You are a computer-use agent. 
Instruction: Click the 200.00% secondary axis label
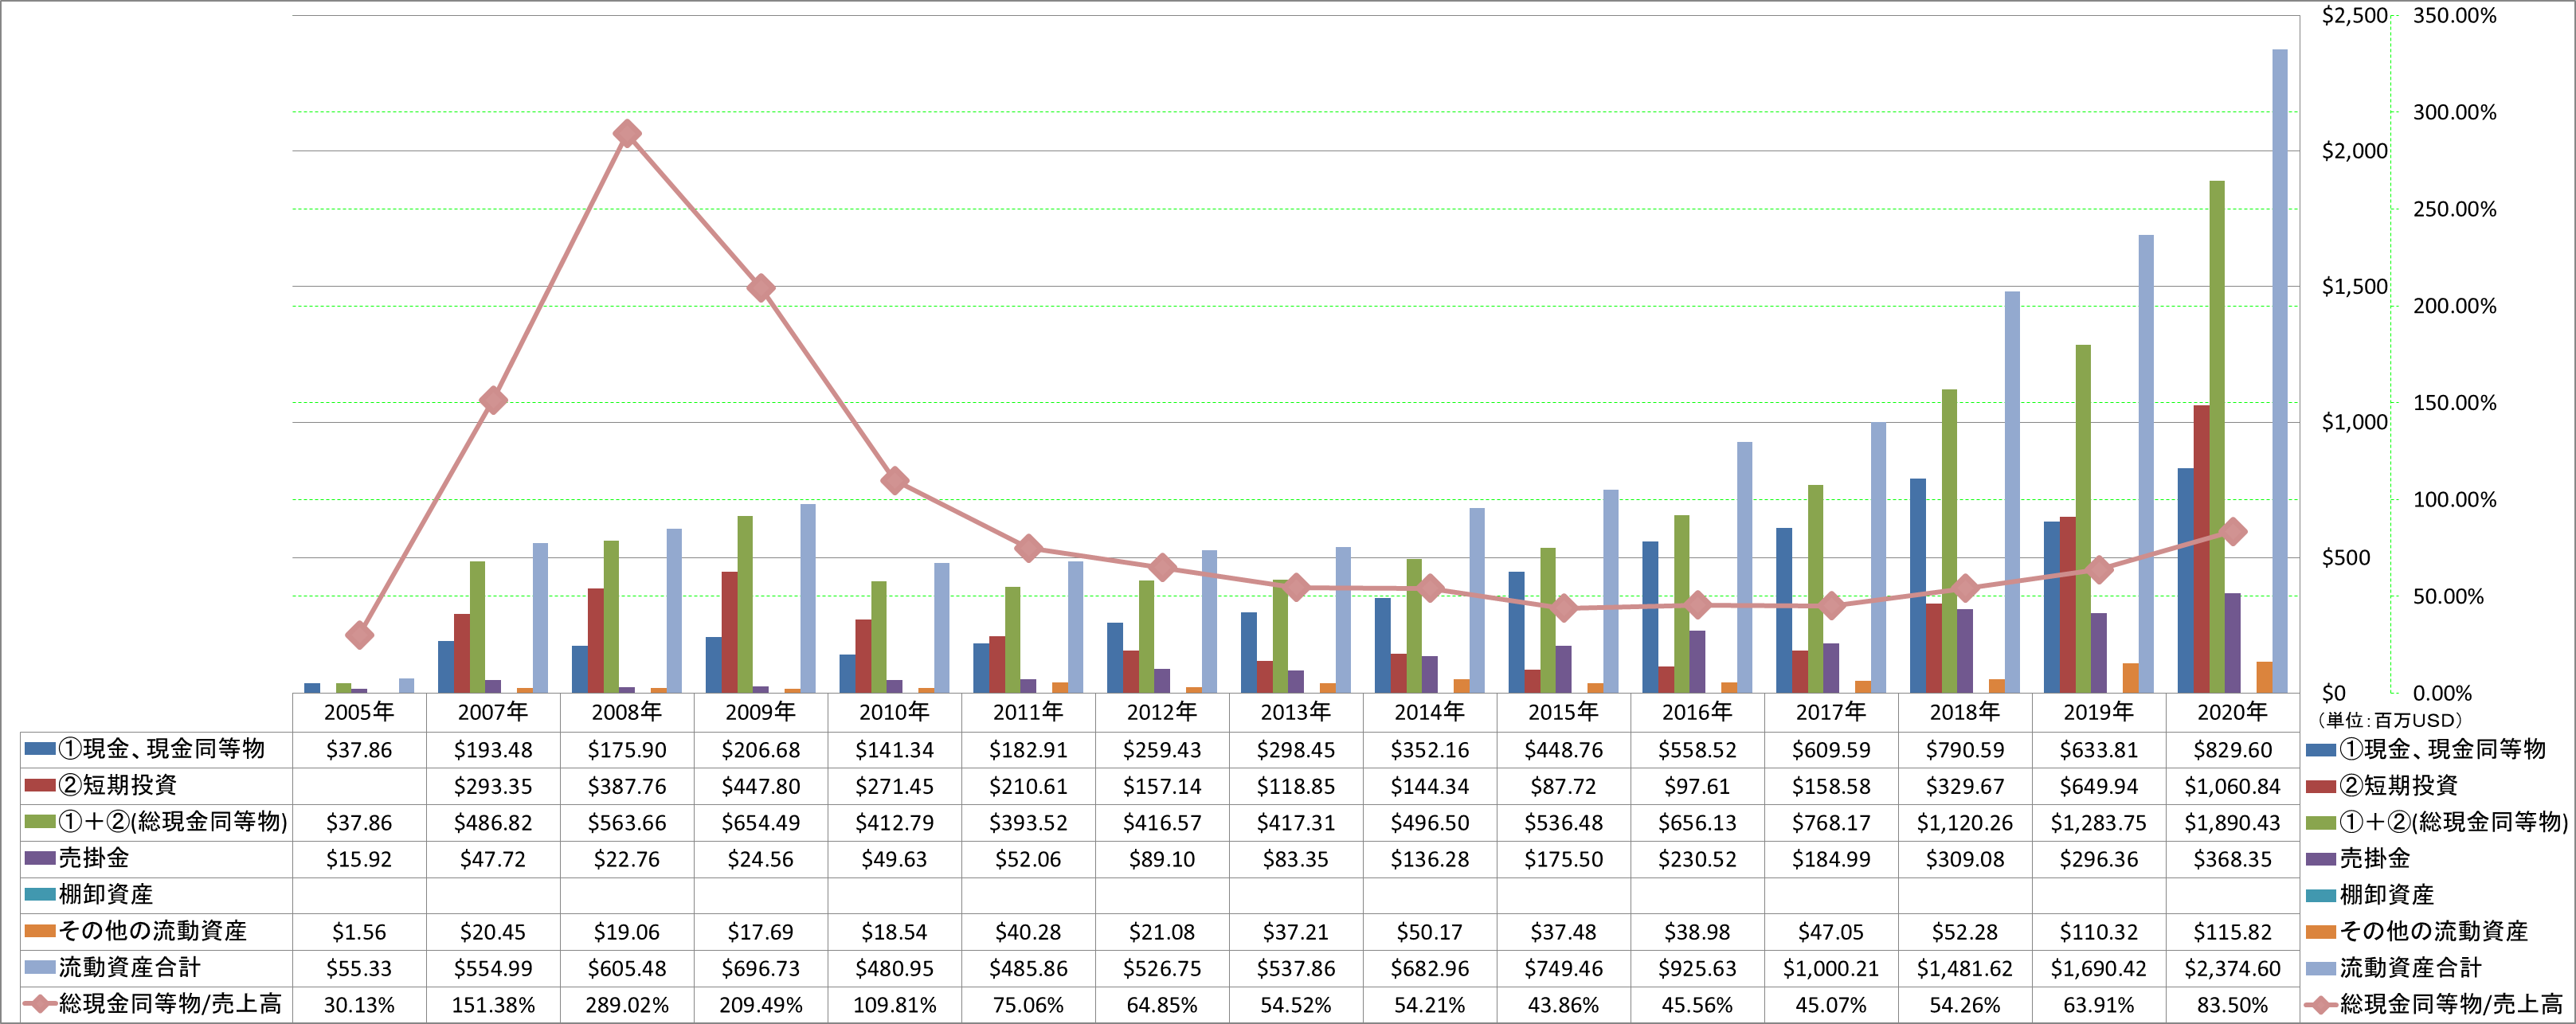[2455, 306]
